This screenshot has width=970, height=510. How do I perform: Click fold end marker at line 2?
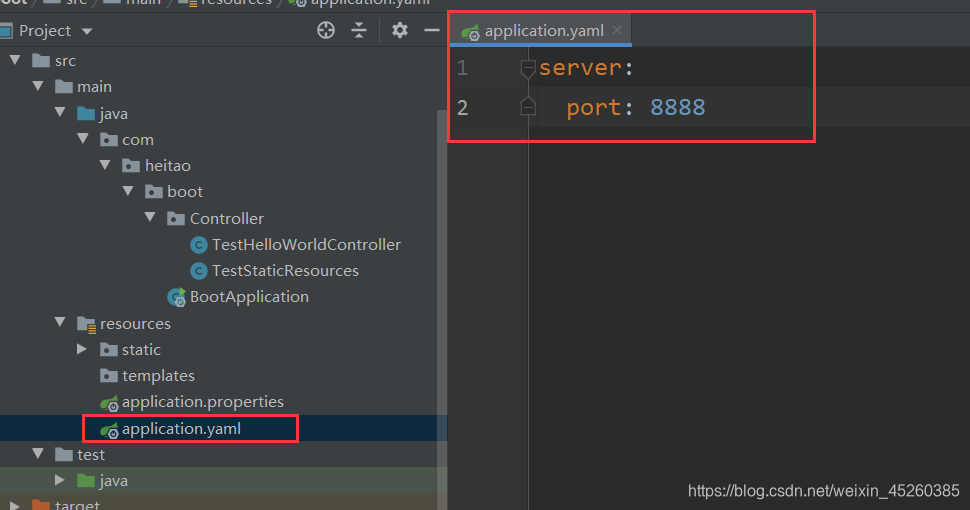click(527, 106)
